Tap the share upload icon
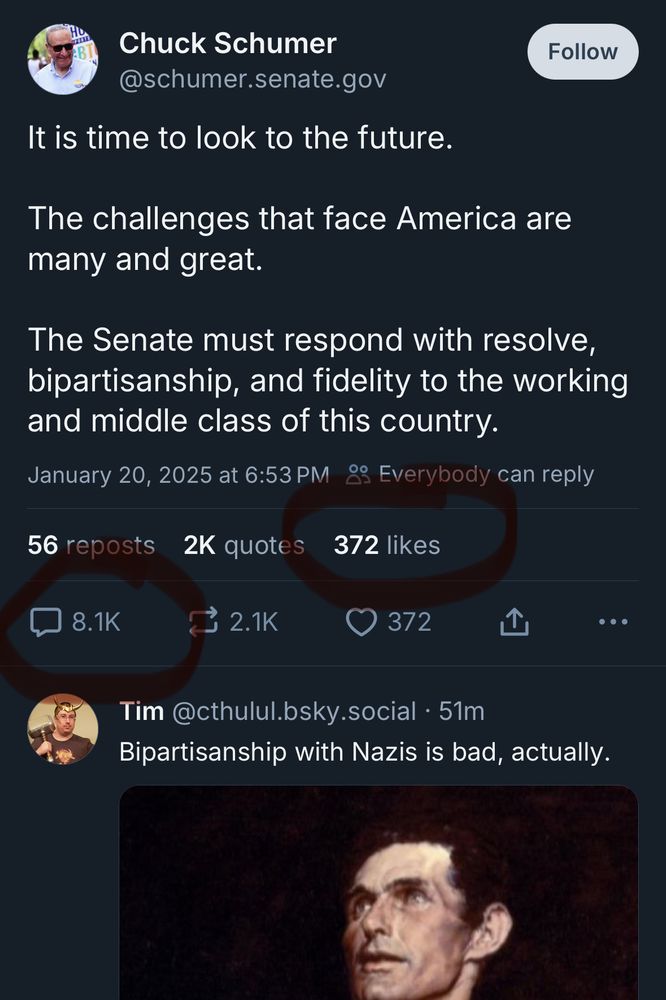Viewport: 666px width, 1000px height. (512, 622)
